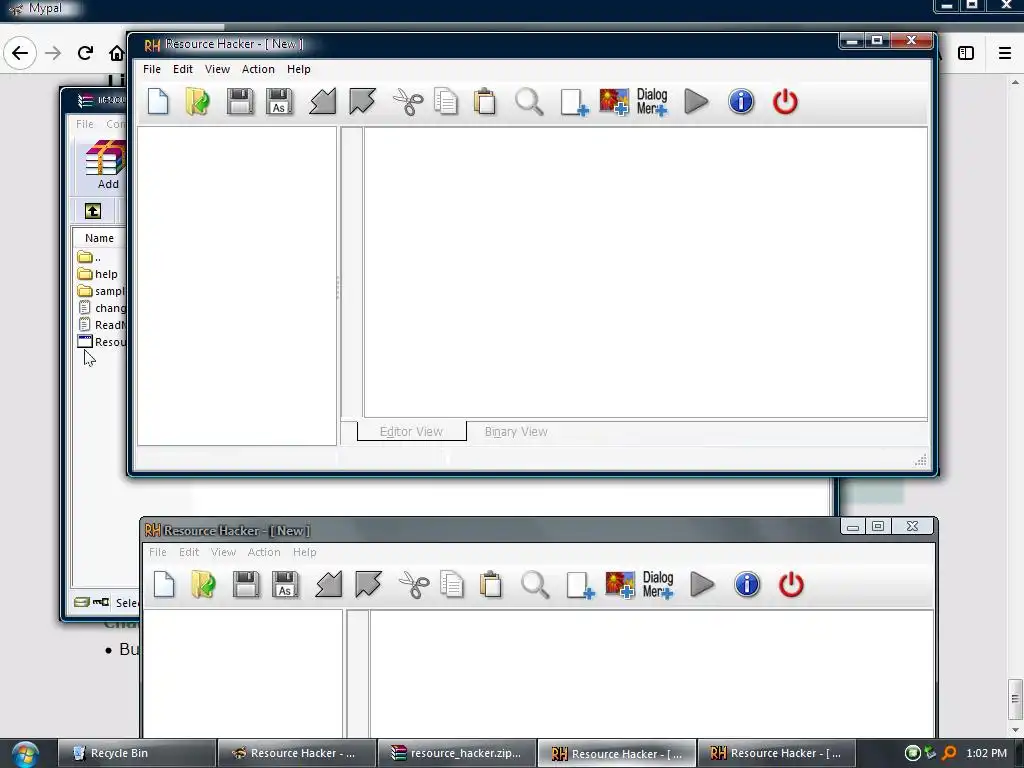
Task: Click resource_hacker.zip taskbar button
Action: 457,754
